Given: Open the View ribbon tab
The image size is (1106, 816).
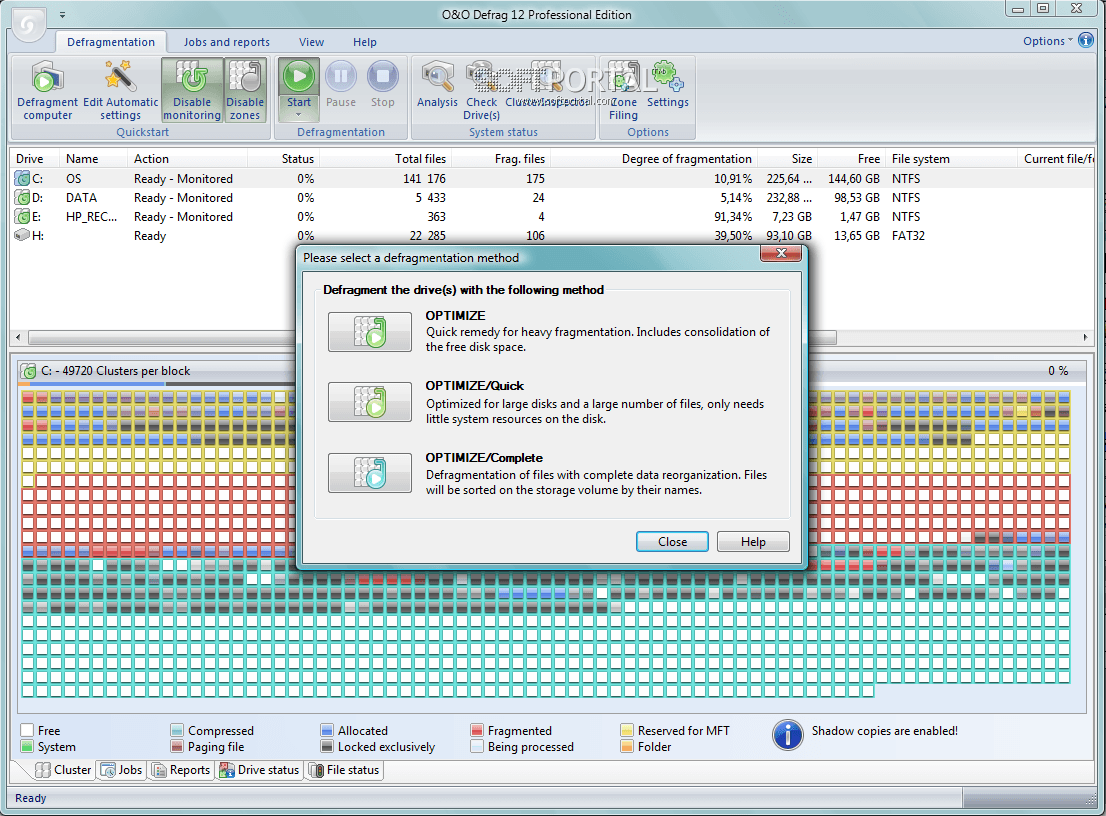Looking at the screenshot, I should coord(311,42).
